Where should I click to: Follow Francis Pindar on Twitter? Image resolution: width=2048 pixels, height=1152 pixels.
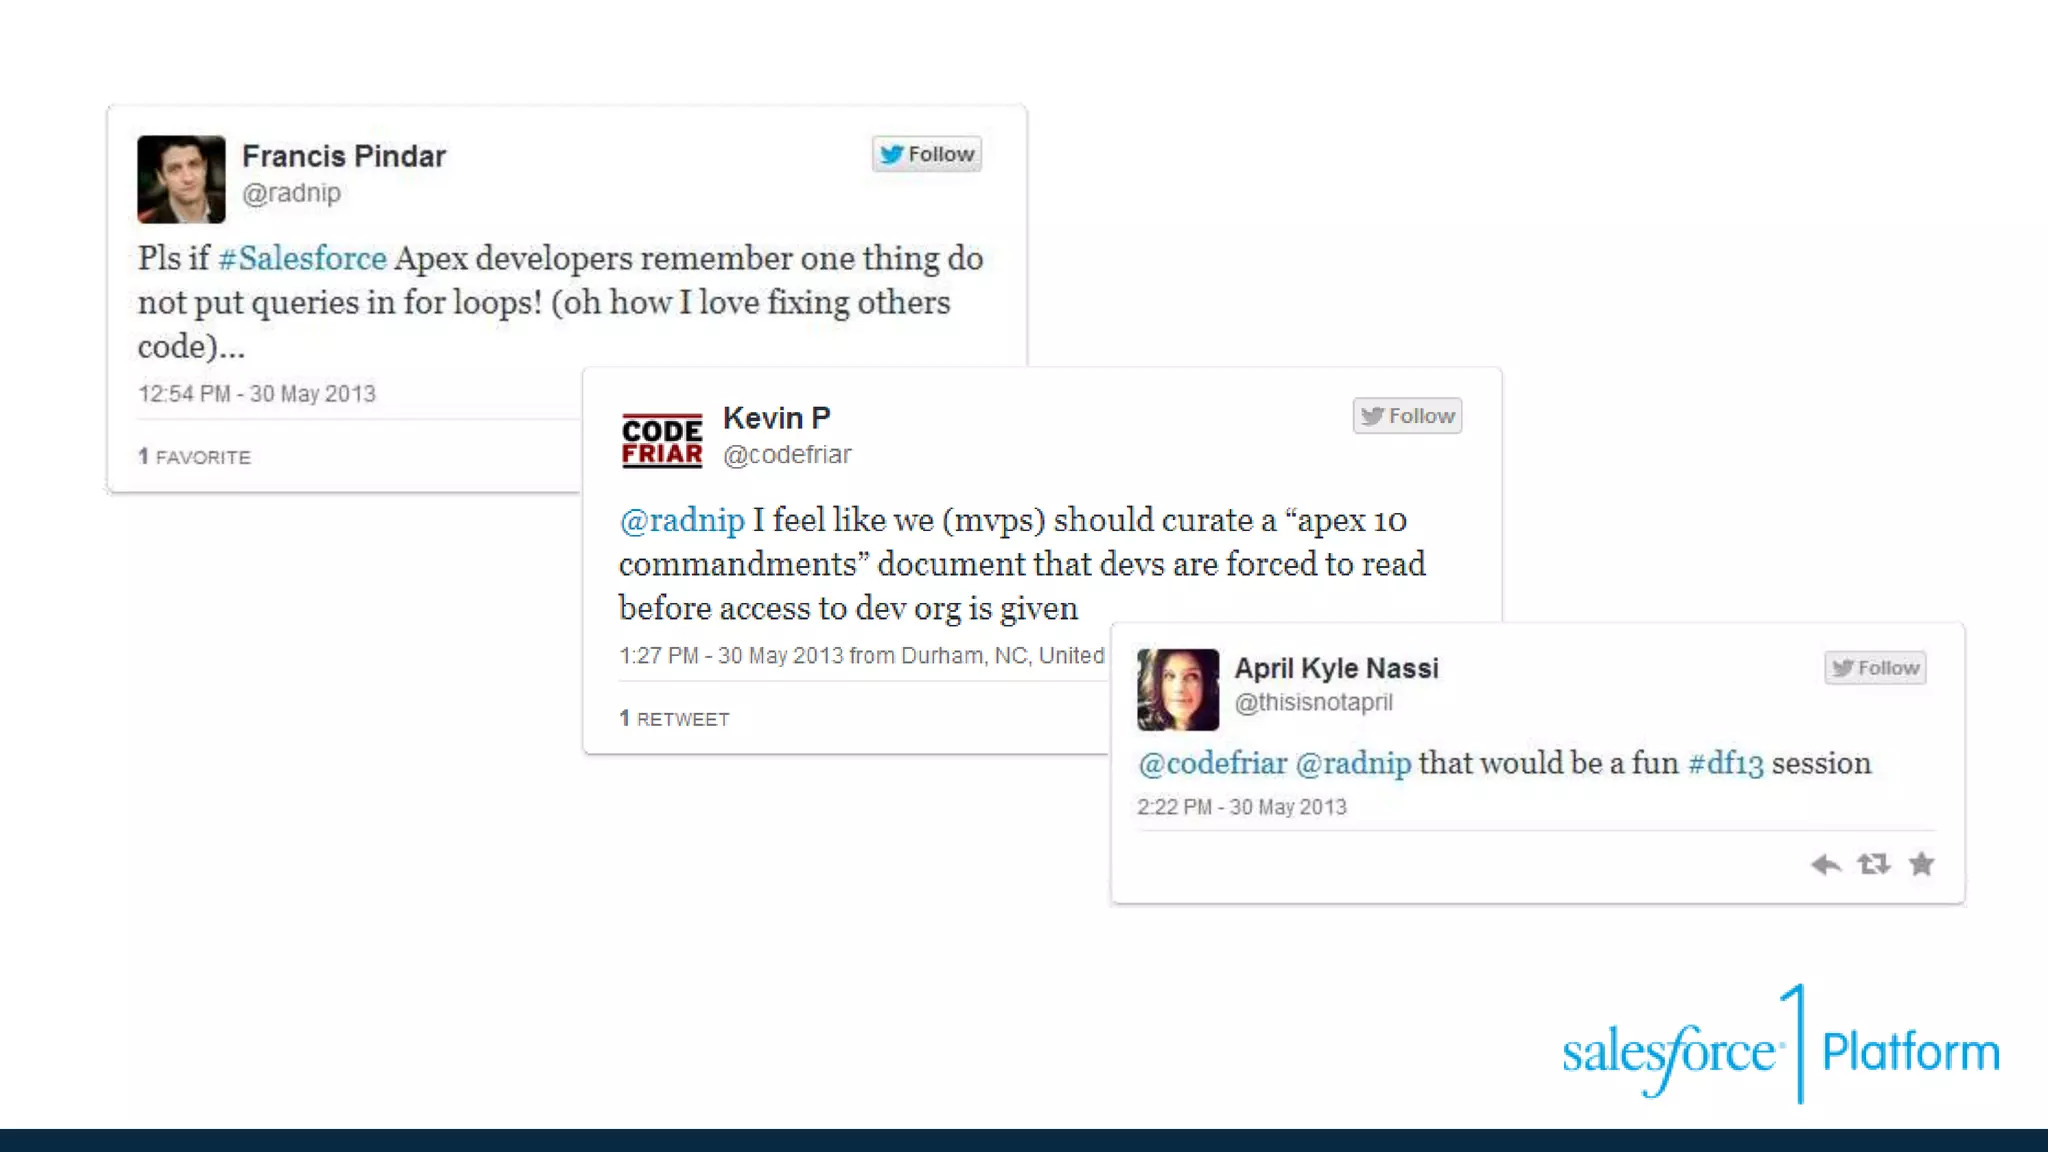pos(926,154)
